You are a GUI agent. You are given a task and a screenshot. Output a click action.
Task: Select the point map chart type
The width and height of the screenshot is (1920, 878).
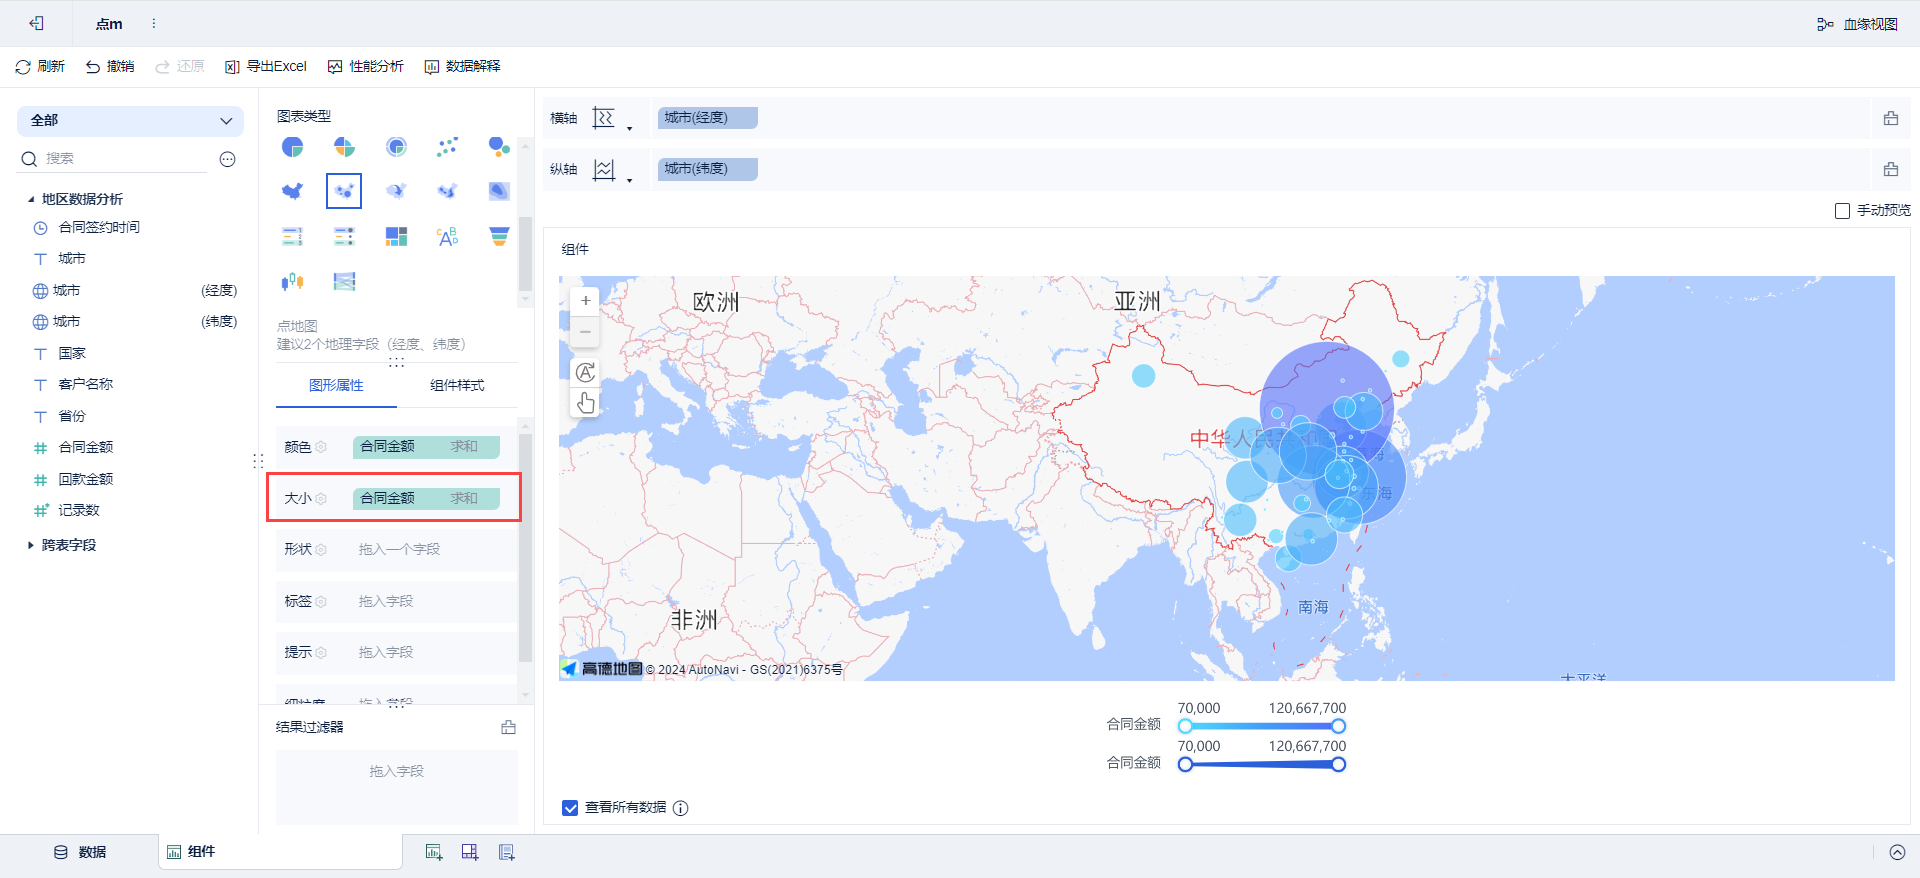click(344, 191)
